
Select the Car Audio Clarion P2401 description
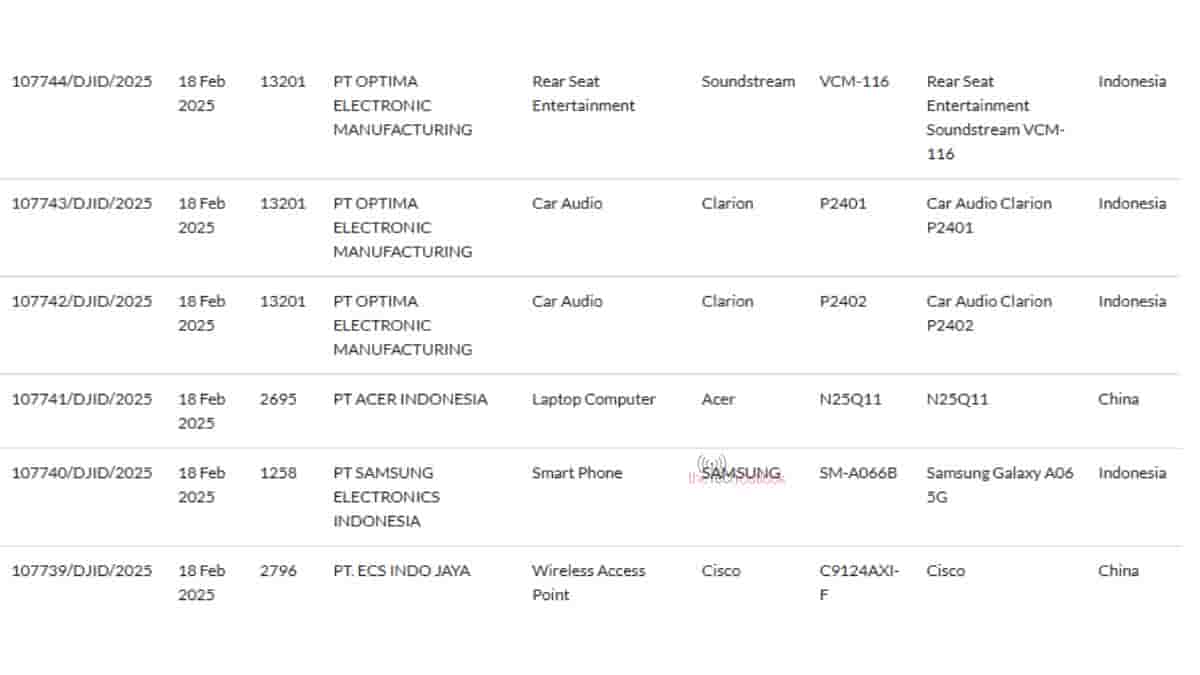[988, 215]
